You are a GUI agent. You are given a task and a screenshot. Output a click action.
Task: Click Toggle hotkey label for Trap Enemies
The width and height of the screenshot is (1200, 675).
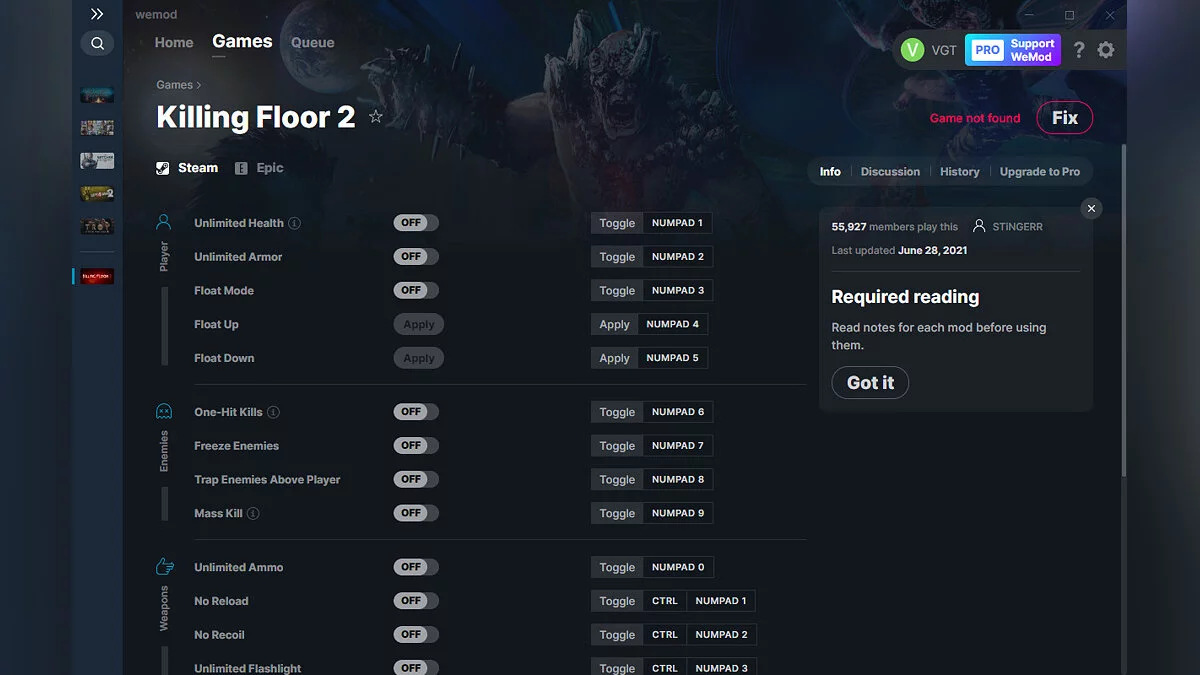click(617, 479)
